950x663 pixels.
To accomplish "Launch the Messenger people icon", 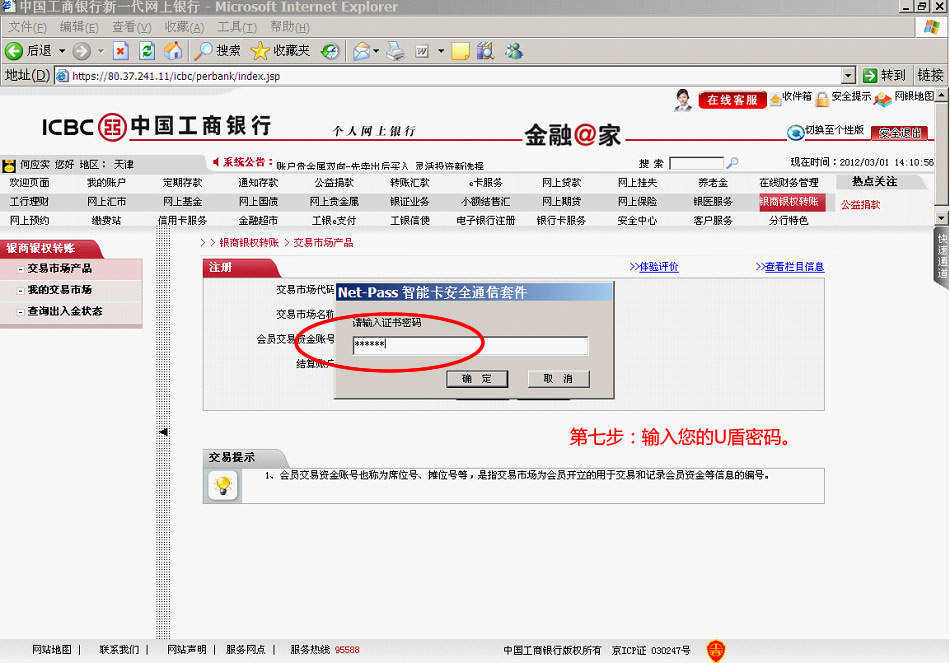I will pos(514,51).
